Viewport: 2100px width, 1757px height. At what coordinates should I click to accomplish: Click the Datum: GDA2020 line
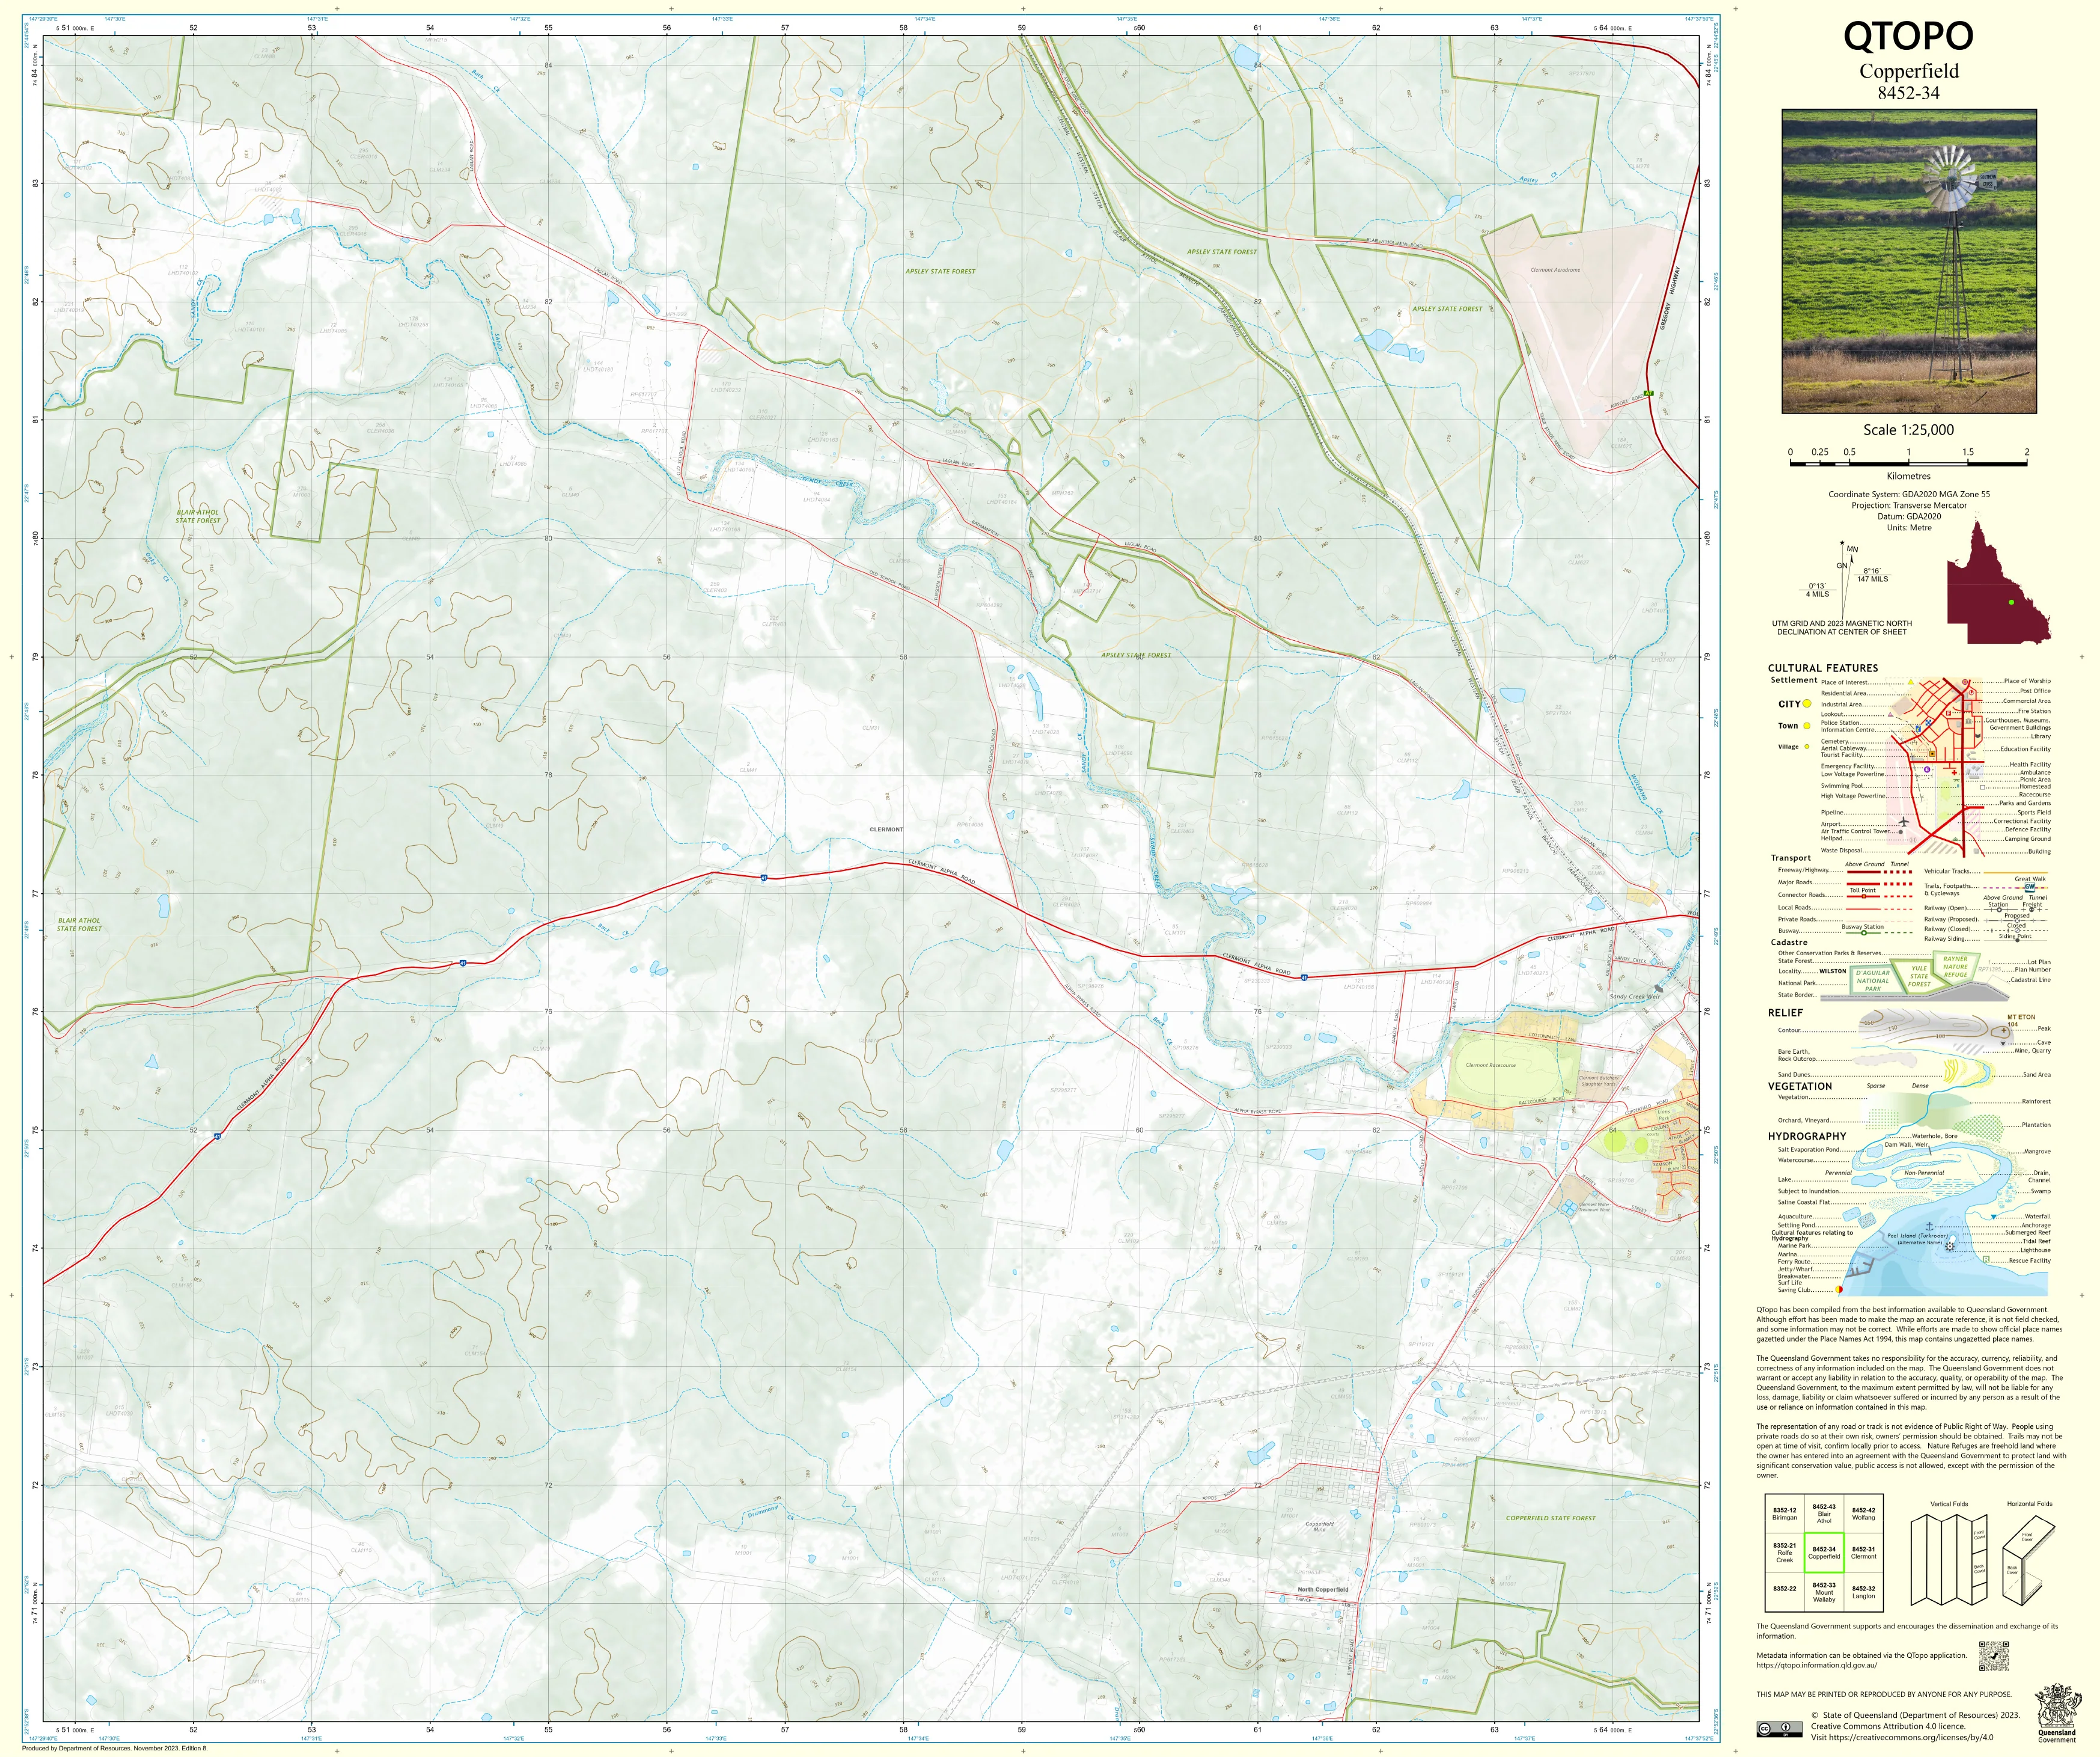coord(1908,517)
